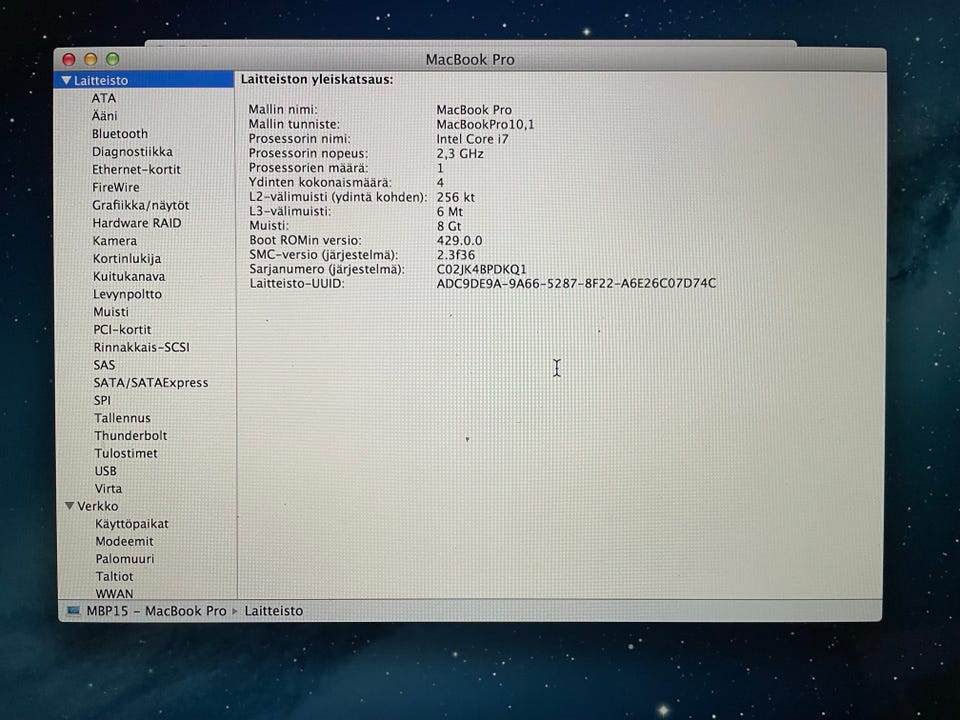Collapse the Laitteisto disclosure triangle
Screen dimensions: 960x720
[x=67, y=80]
